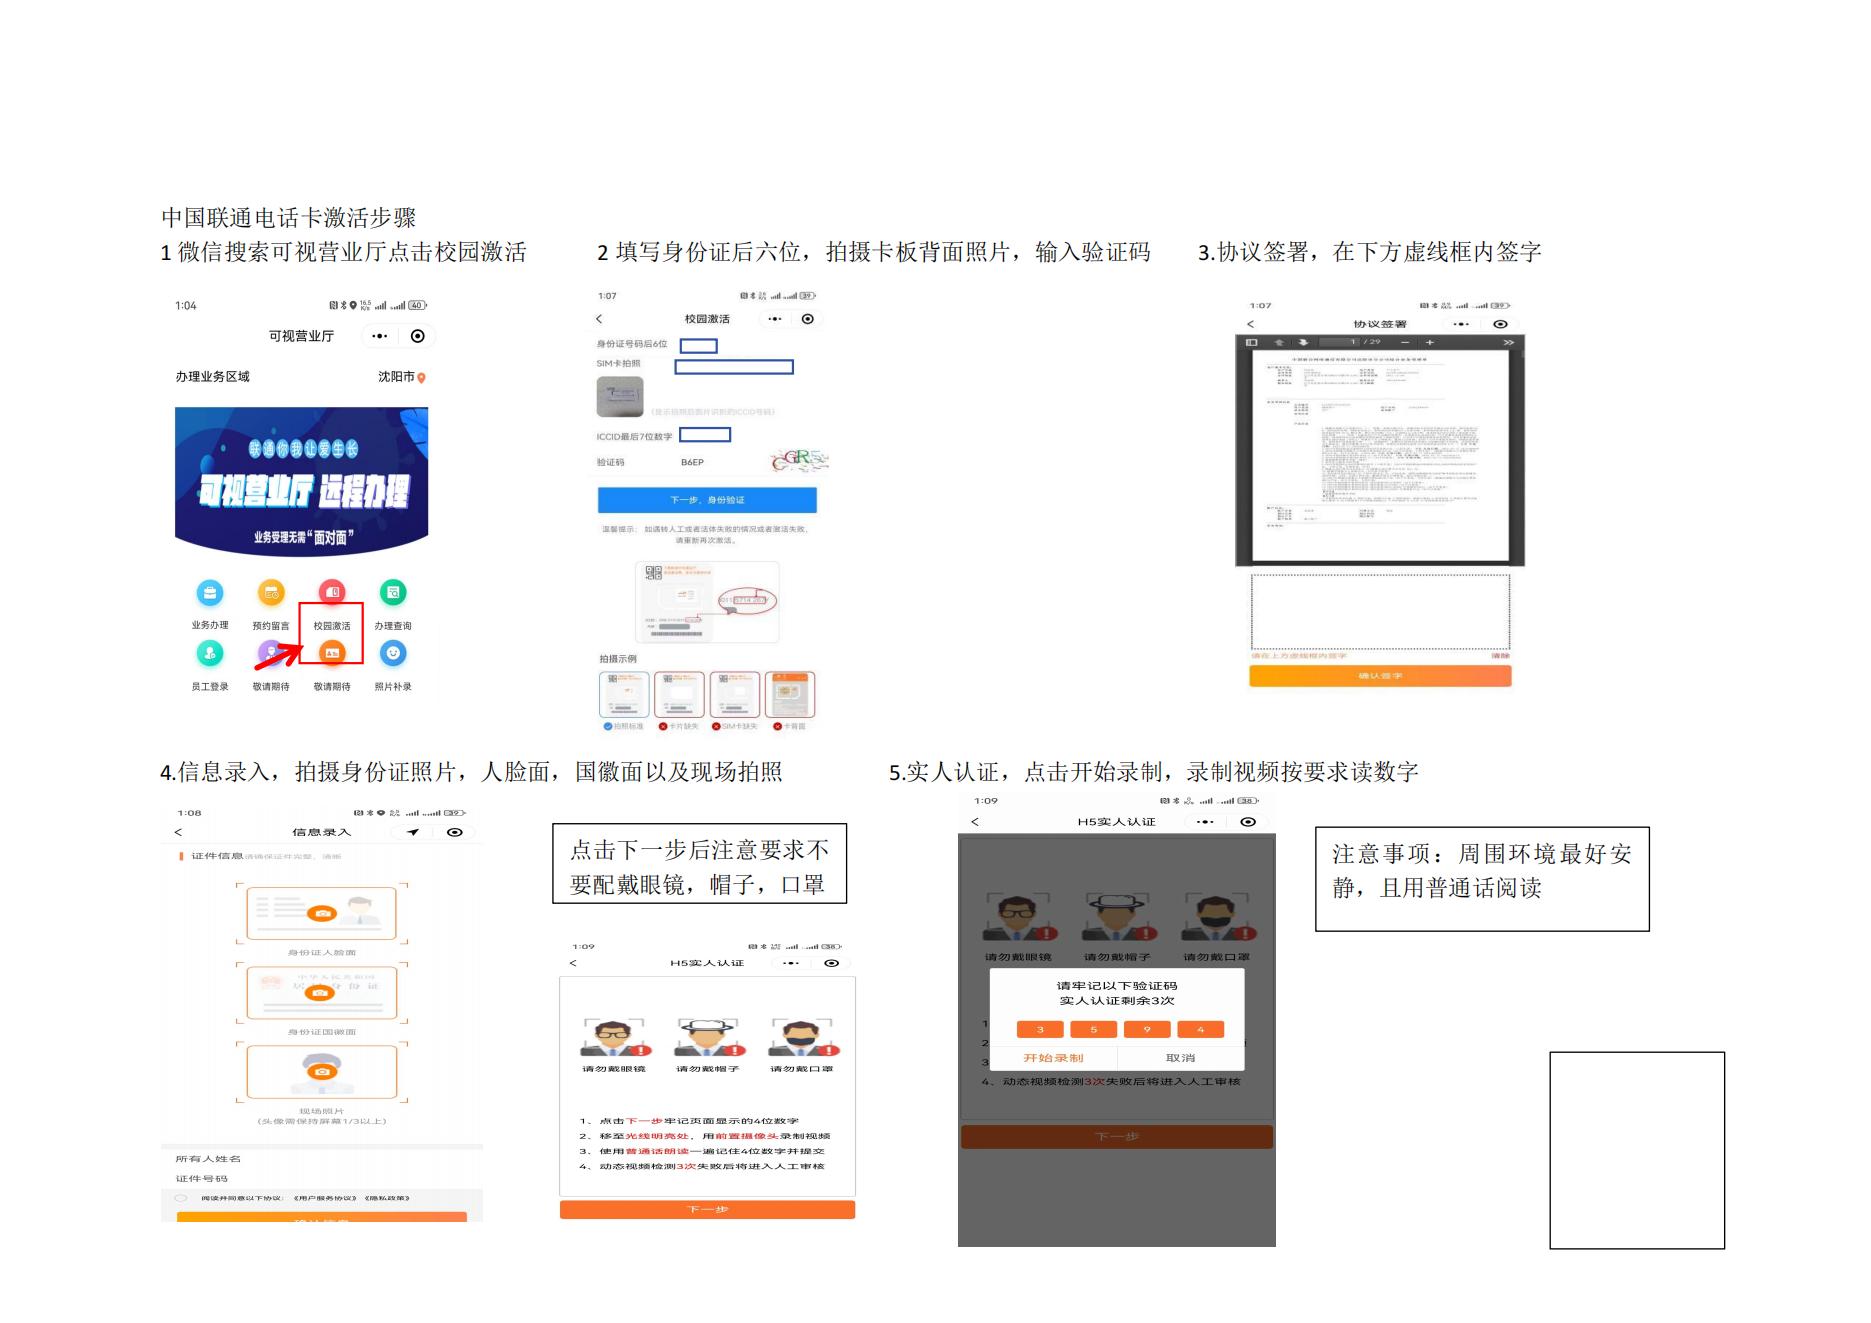Image resolution: width=1871 pixels, height=1323 pixels.
Task: Click the SIM card photo thumbnail
Action: pos(620,397)
